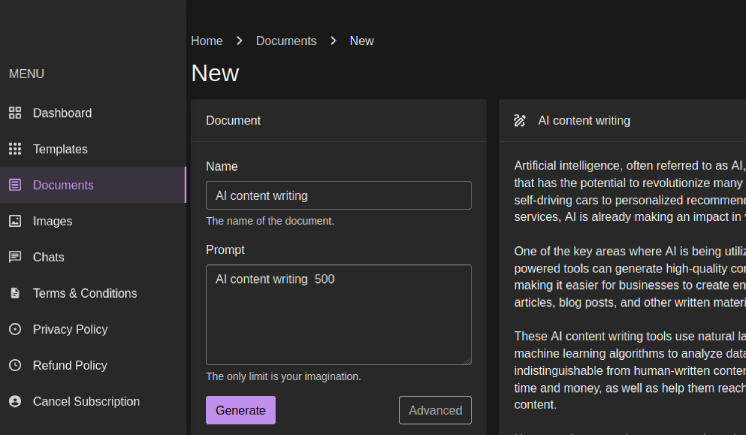
Task: Click the Templates dots grid icon
Action: pos(15,149)
